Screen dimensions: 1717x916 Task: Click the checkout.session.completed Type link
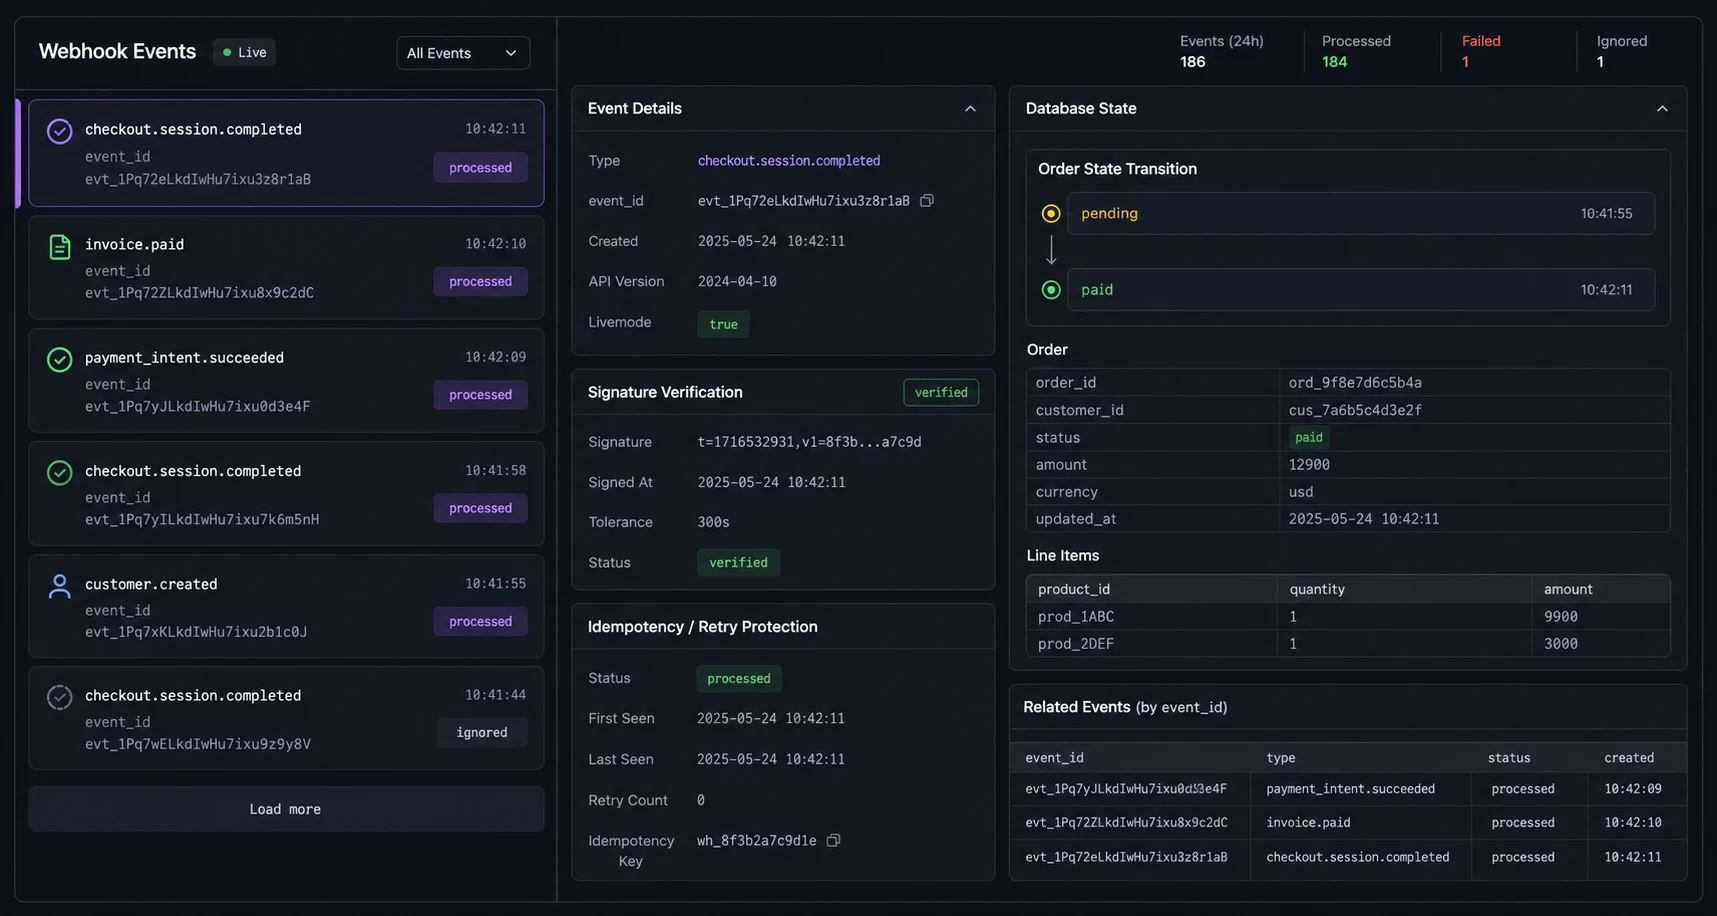click(789, 161)
